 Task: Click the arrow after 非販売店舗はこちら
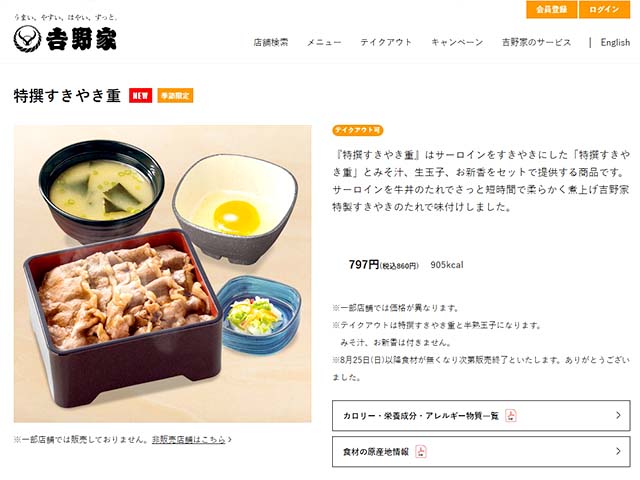pos(230,440)
